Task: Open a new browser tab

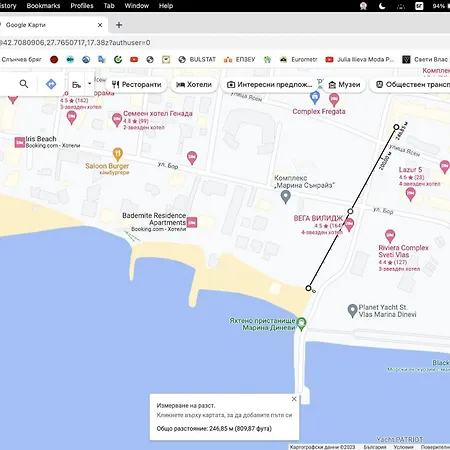Action: pyautogui.click(x=119, y=25)
